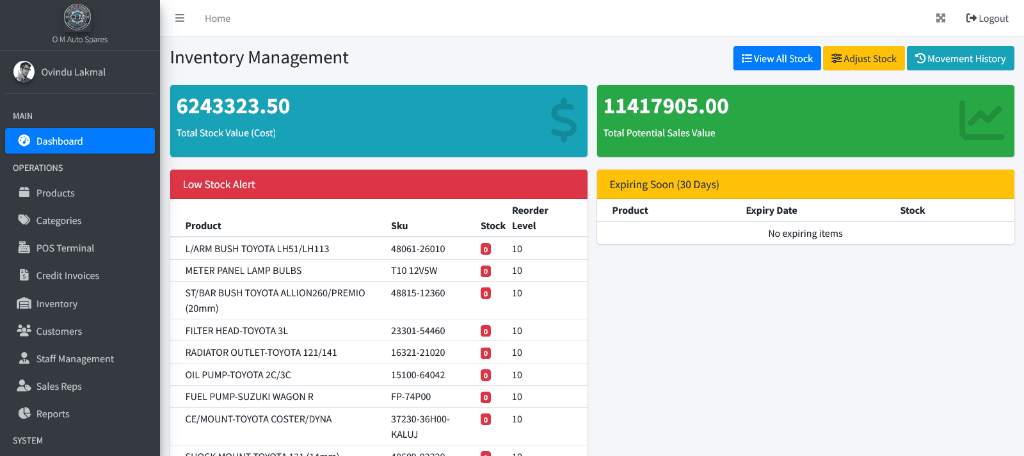The height and width of the screenshot is (456, 1024).
Task: Click the Credit Invoices document icon
Action: tap(24, 275)
